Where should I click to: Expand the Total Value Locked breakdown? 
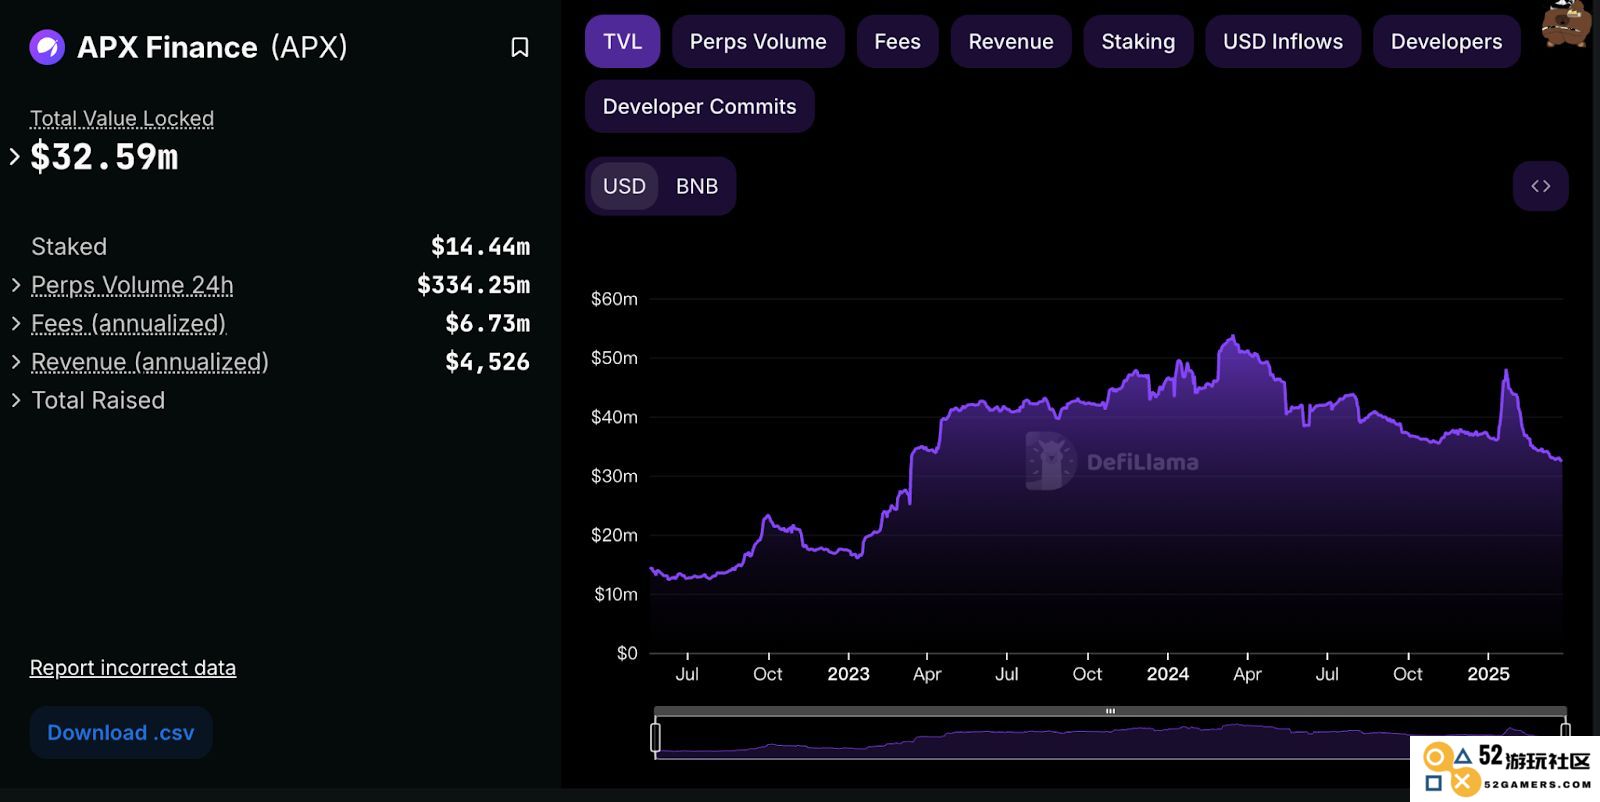(14, 156)
